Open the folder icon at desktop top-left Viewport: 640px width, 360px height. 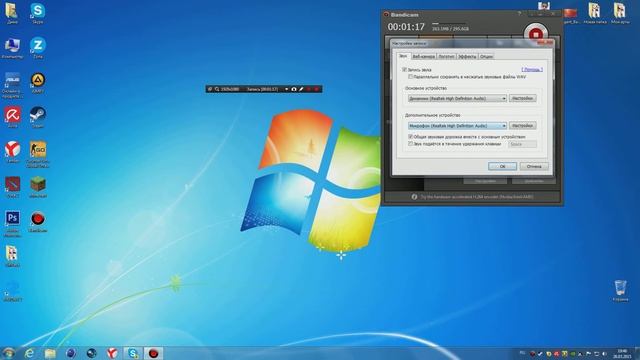(x=11, y=13)
